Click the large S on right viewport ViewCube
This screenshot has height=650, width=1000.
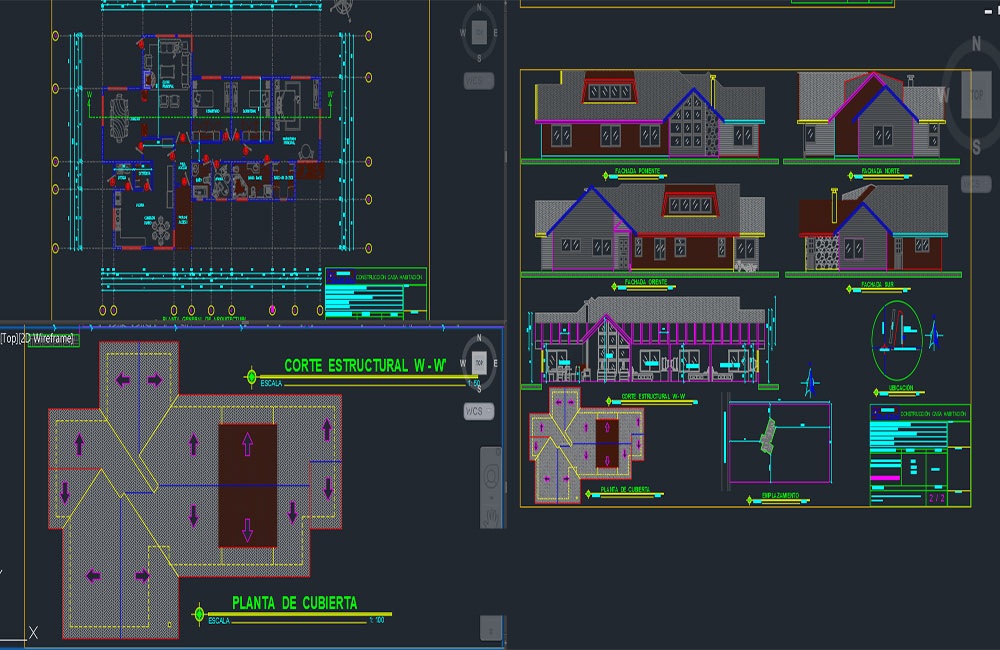click(x=976, y=147)
